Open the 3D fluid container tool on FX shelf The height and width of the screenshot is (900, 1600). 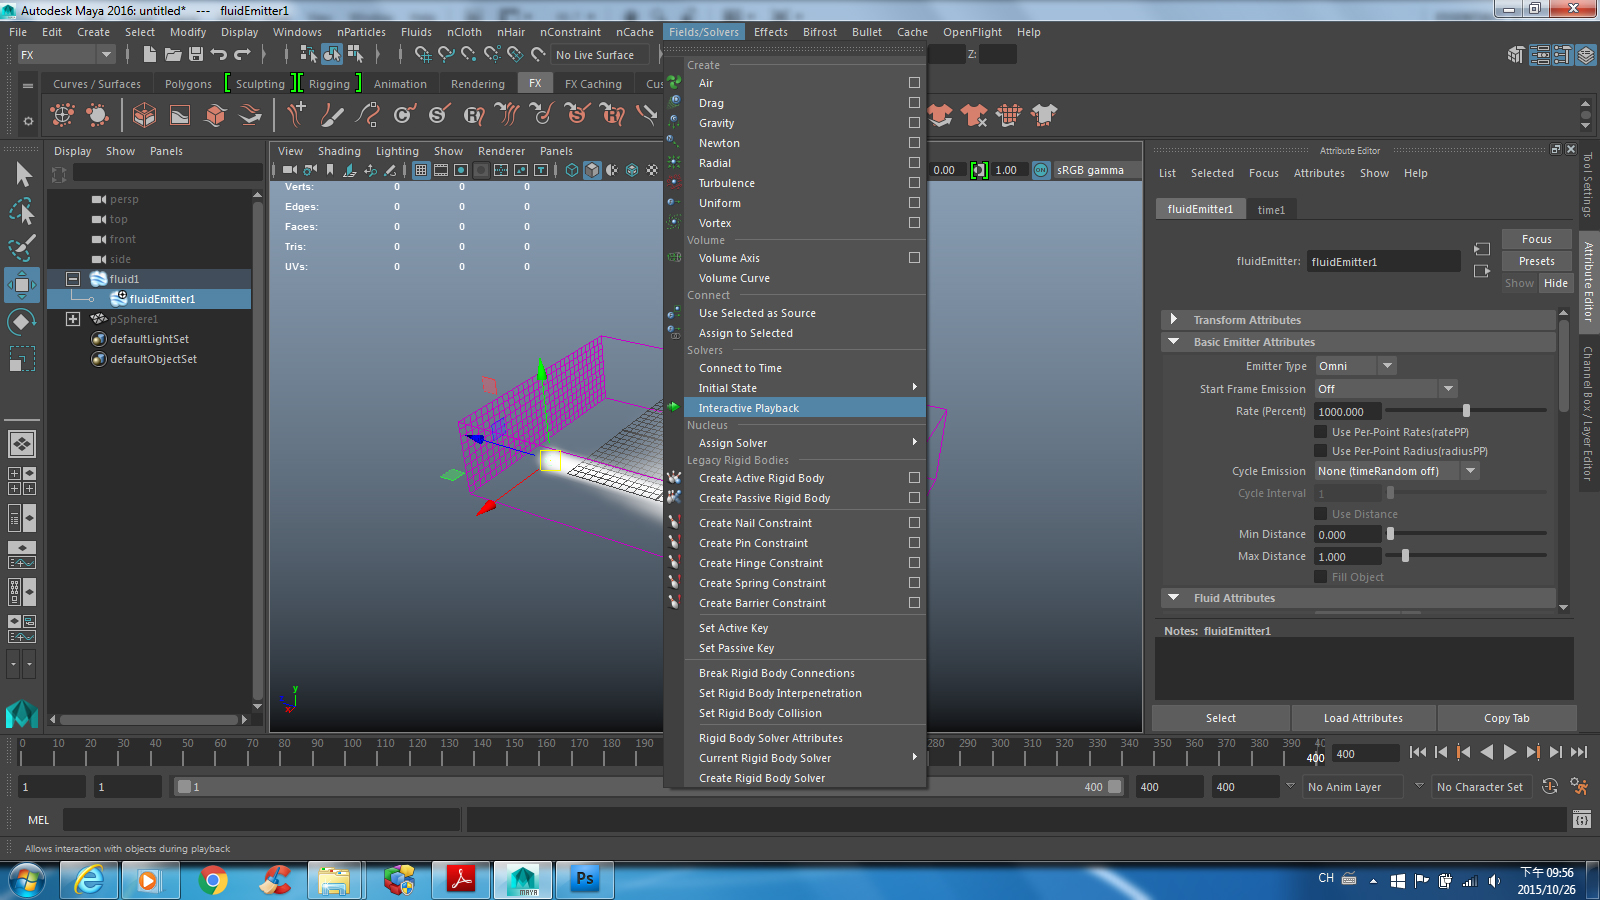pos(144,115)
